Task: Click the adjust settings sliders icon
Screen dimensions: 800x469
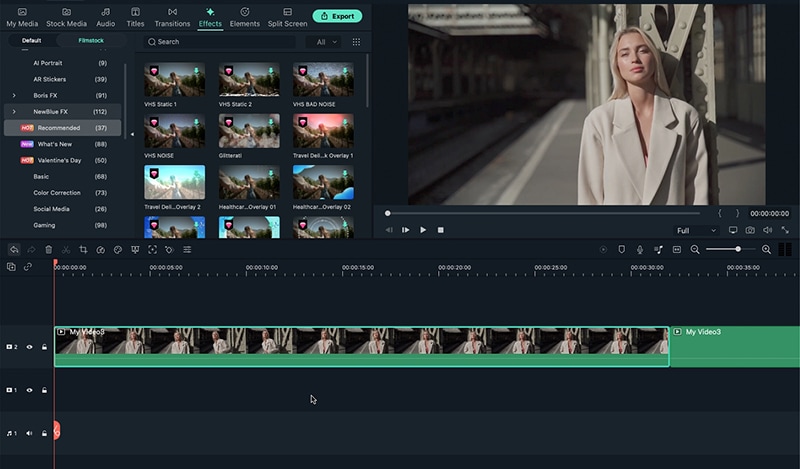Action: tap(187, 250)
